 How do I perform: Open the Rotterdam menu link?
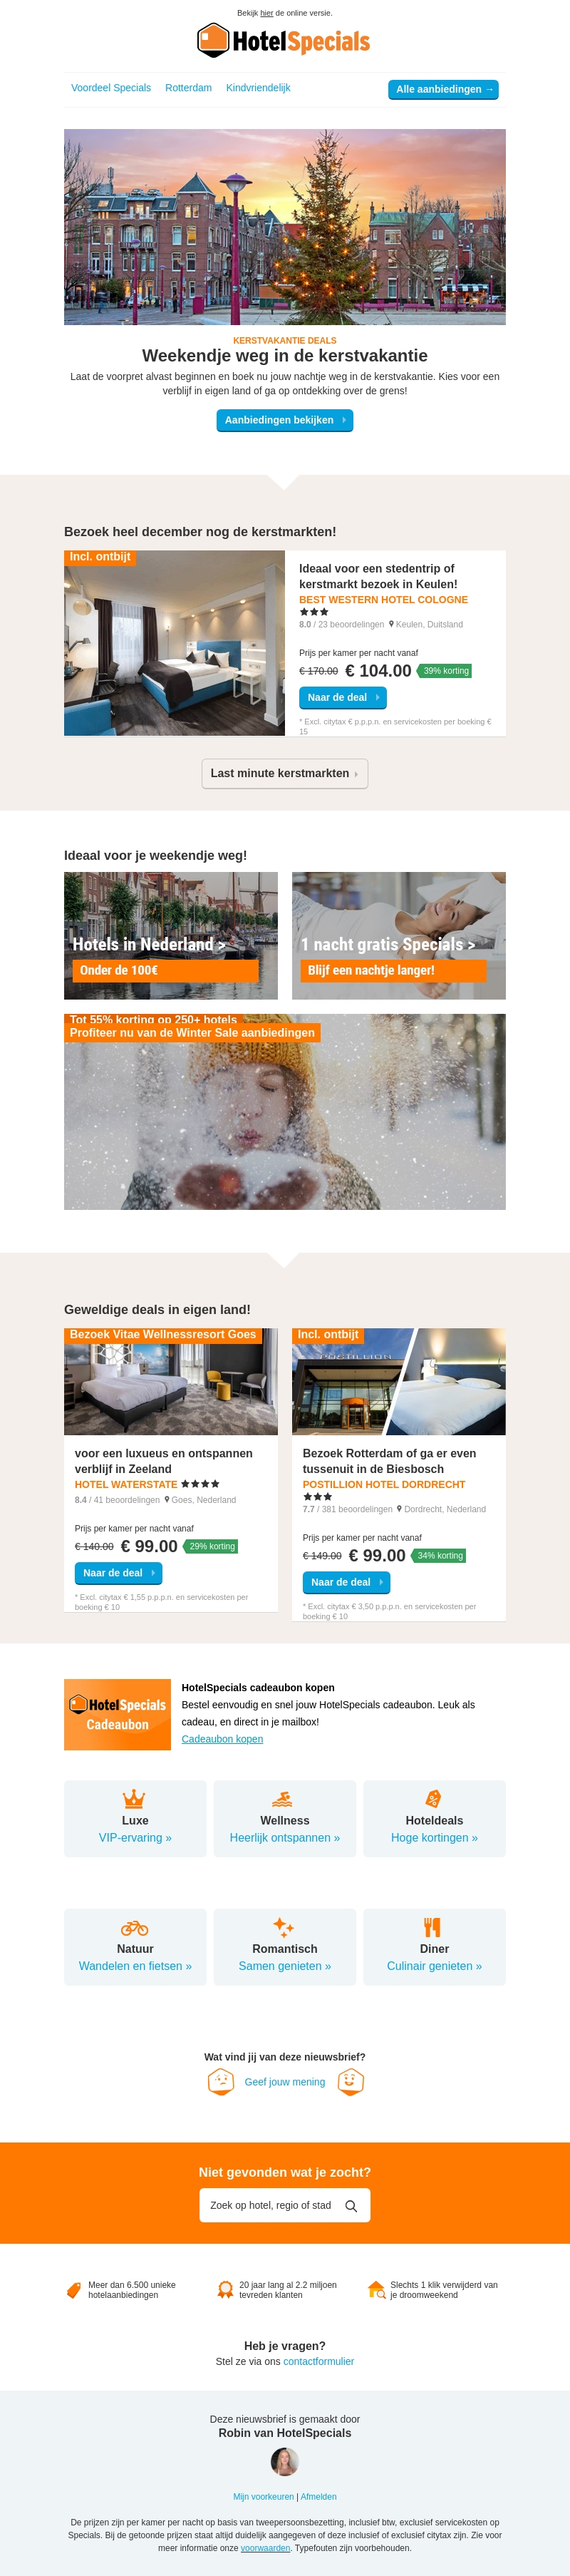point(188,88)
